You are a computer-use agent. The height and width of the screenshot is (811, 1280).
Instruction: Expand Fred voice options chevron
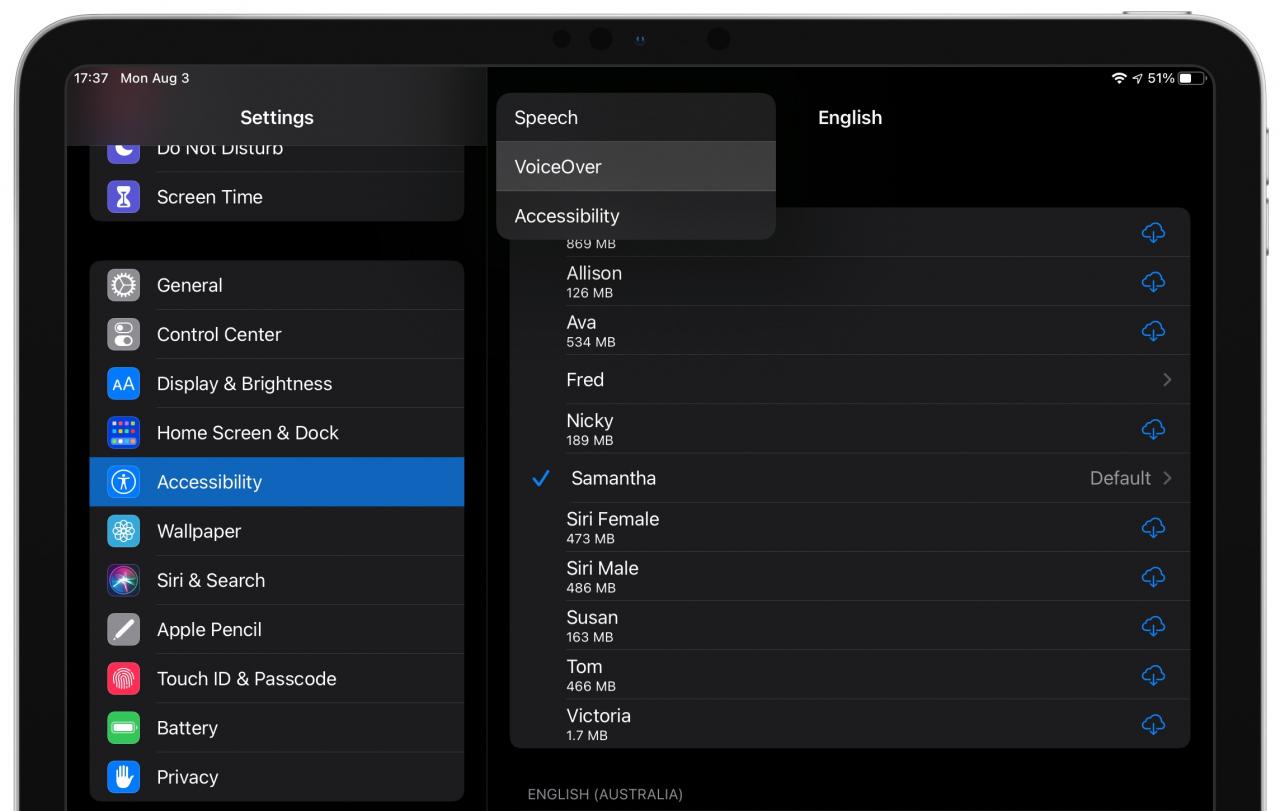point(1167,380)
